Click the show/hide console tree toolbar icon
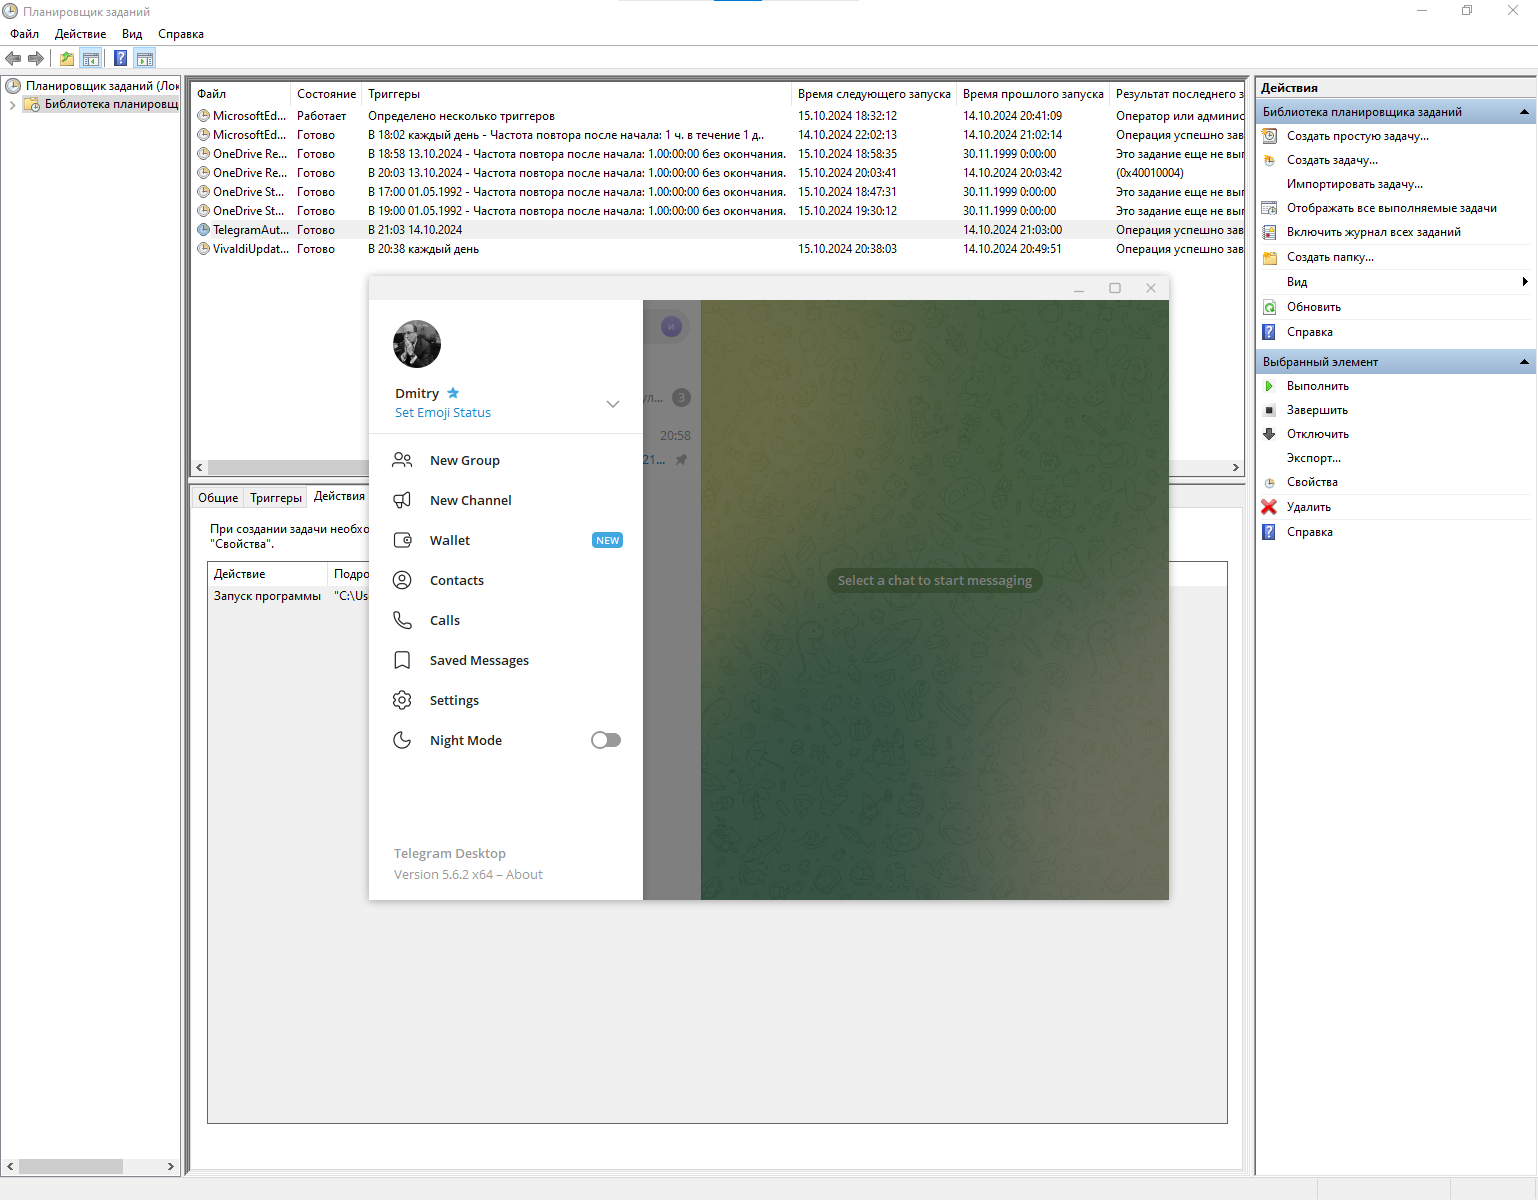Viewport: 1538px width, 1200px height. coord(91,58)
